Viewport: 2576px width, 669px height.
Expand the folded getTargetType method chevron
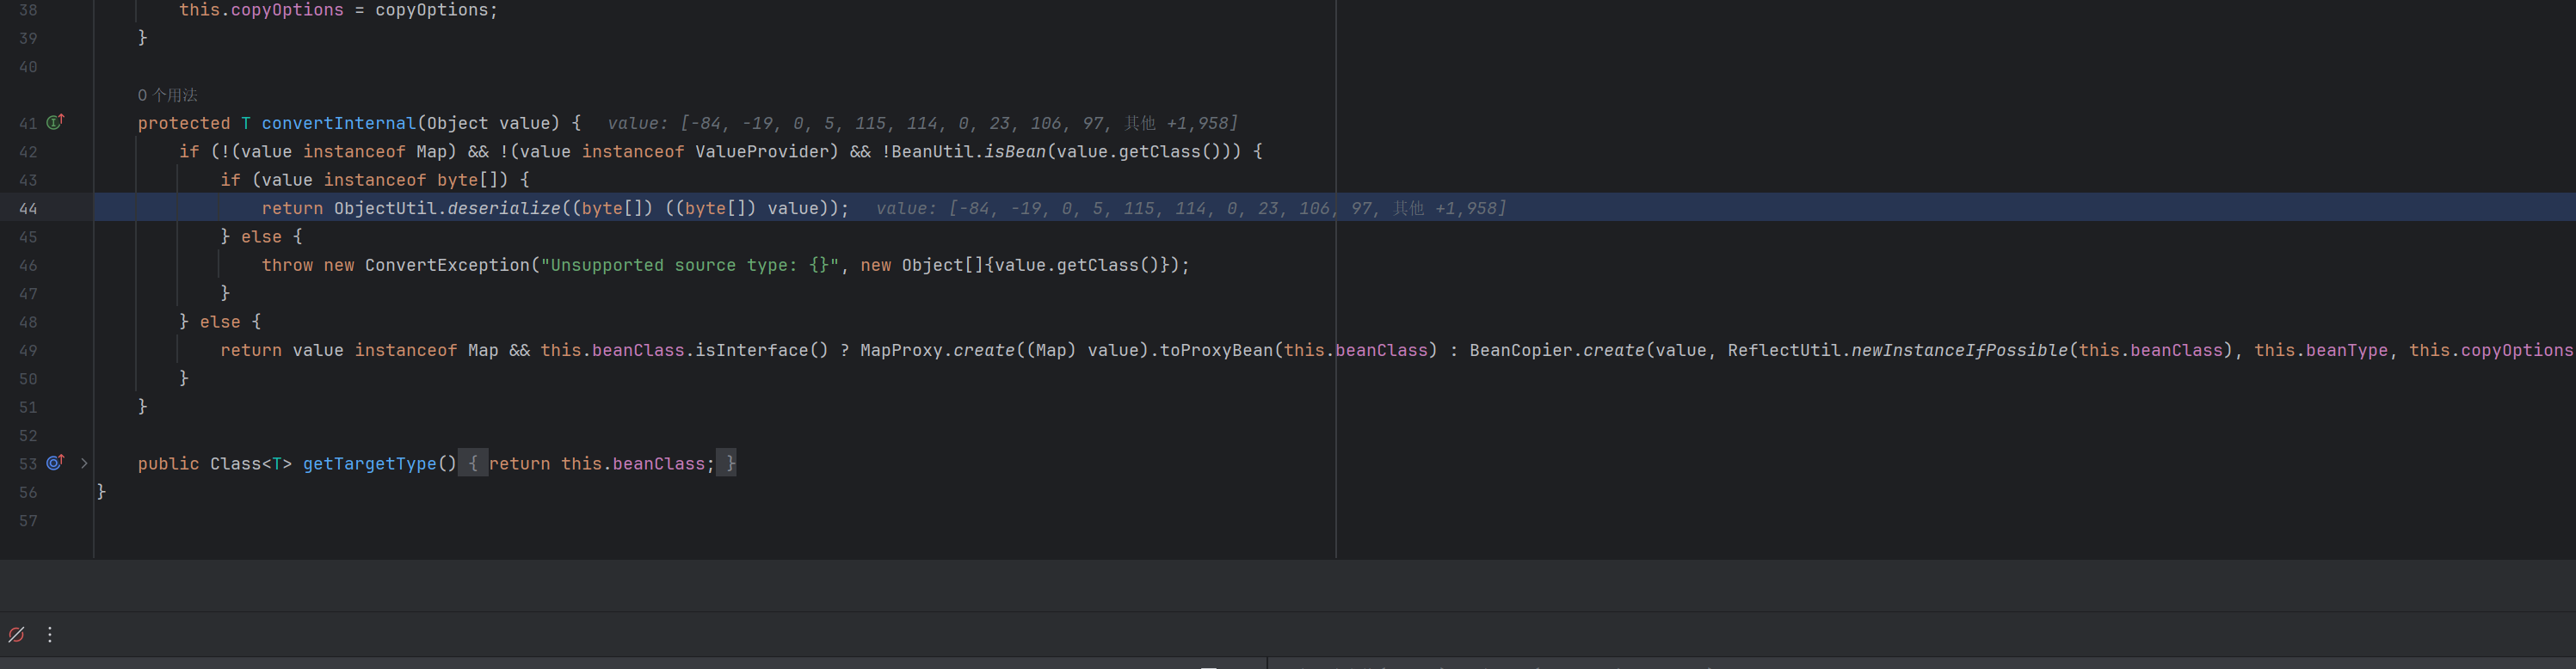pyautogui.click(x=84, y=463)
